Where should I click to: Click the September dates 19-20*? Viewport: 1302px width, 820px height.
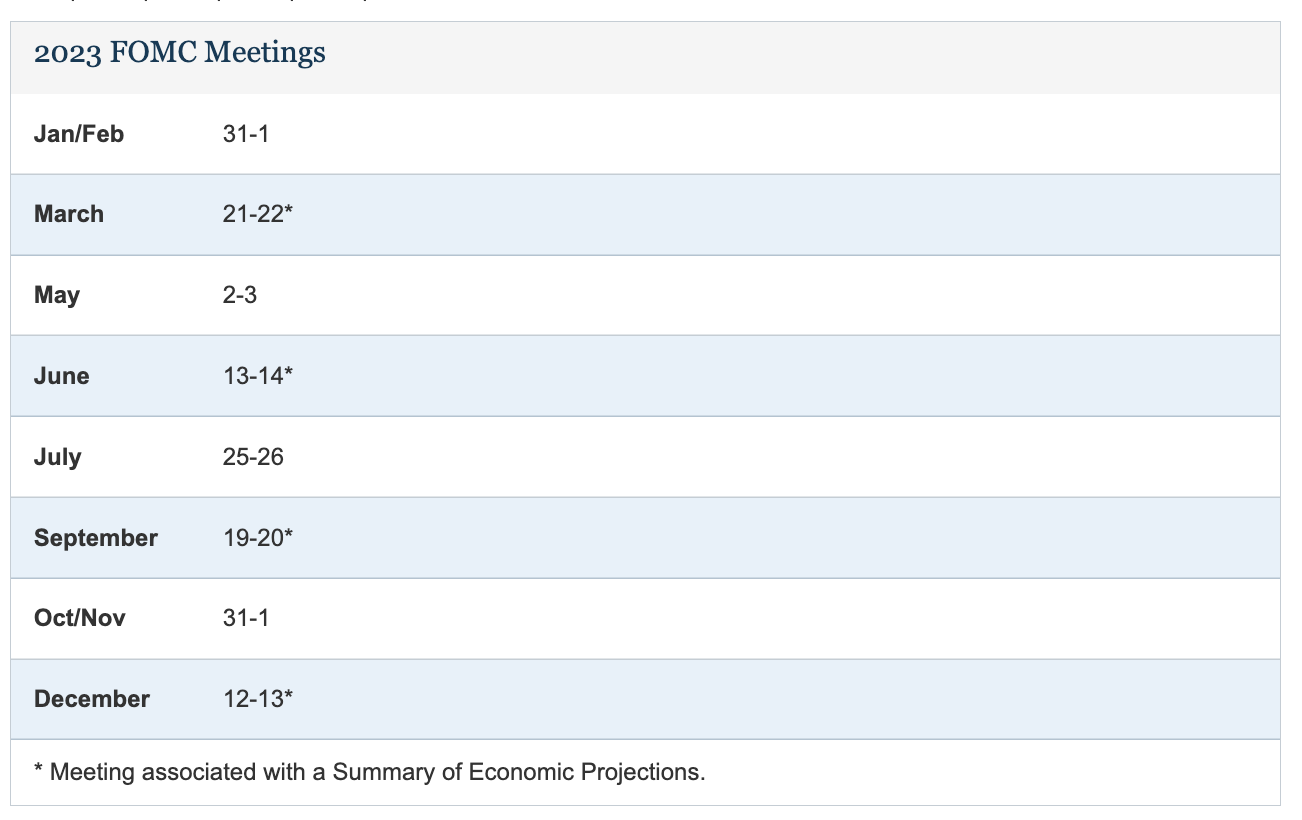[x=258, y=538]
